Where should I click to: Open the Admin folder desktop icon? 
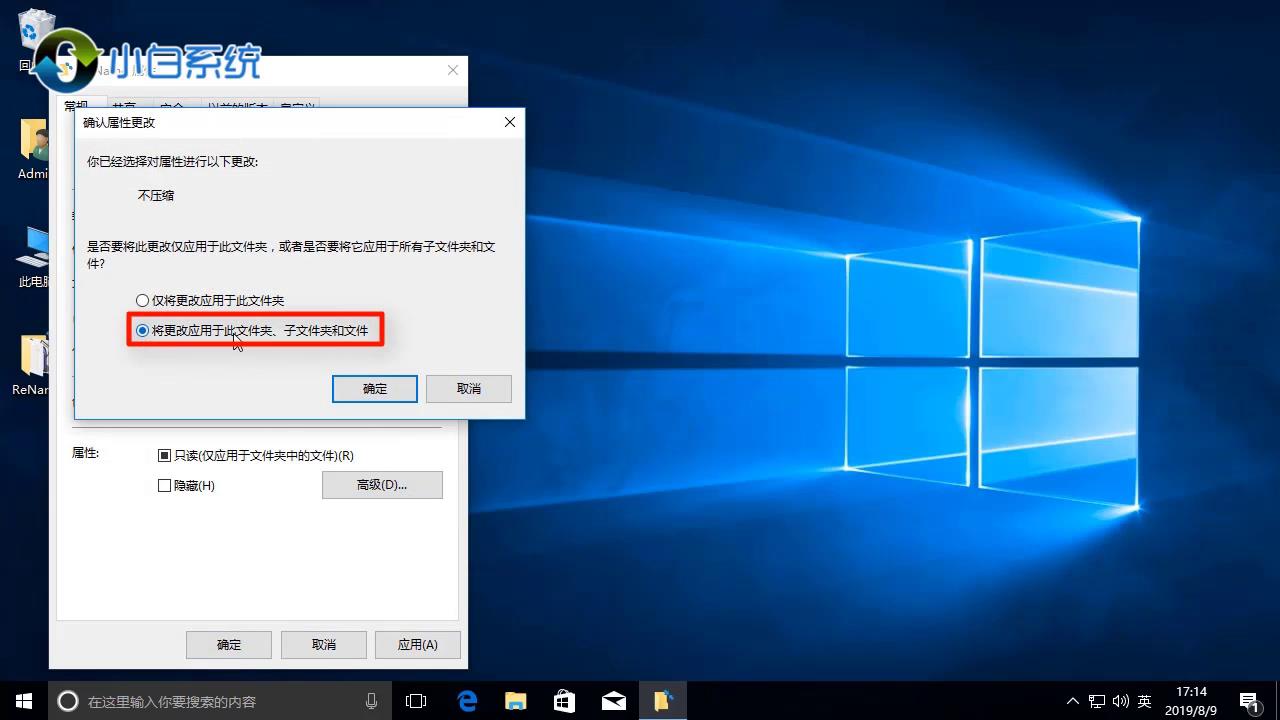tap(32, 145)
